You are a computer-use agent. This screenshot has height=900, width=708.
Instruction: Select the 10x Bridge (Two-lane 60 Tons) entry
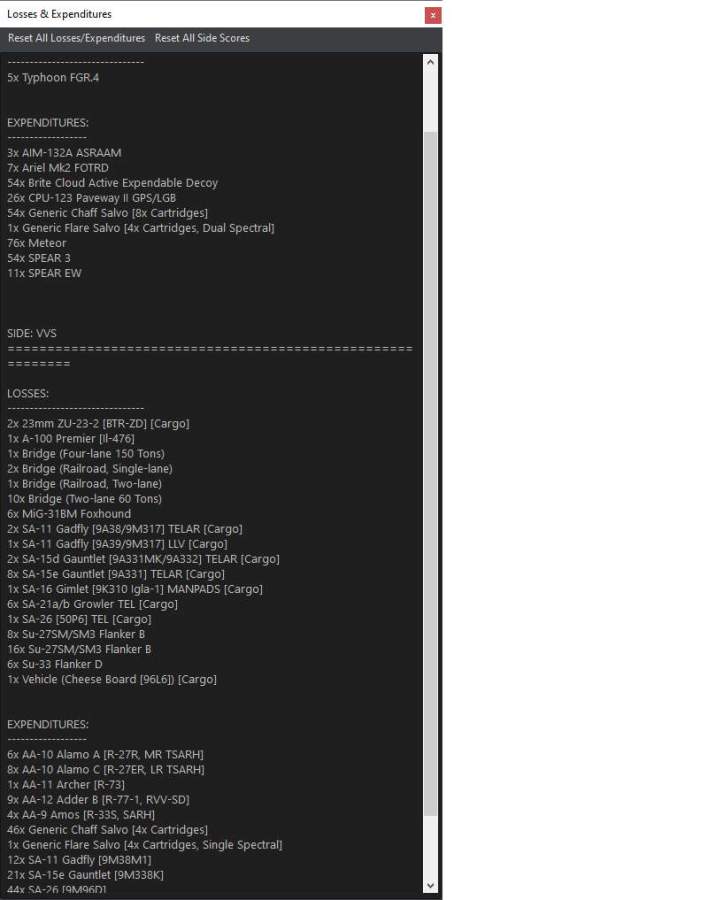click(x=84, y=499)
